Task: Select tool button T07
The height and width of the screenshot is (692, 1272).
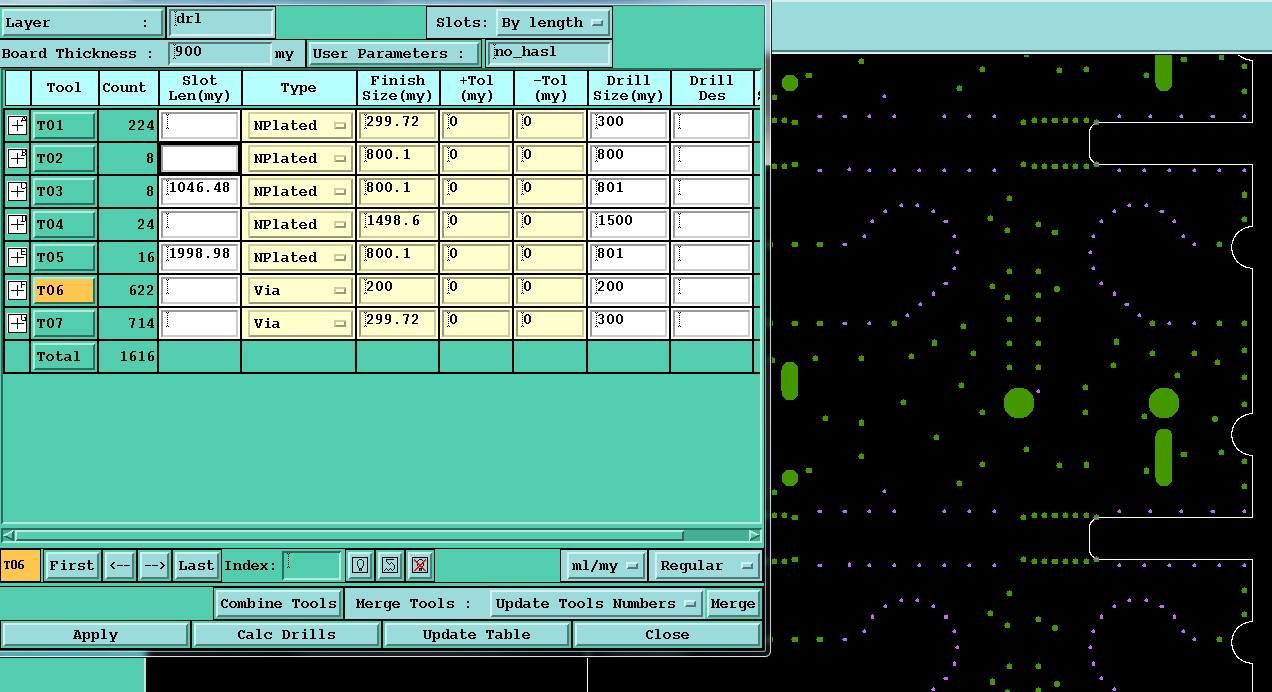Action: click(x=64, y=323)
